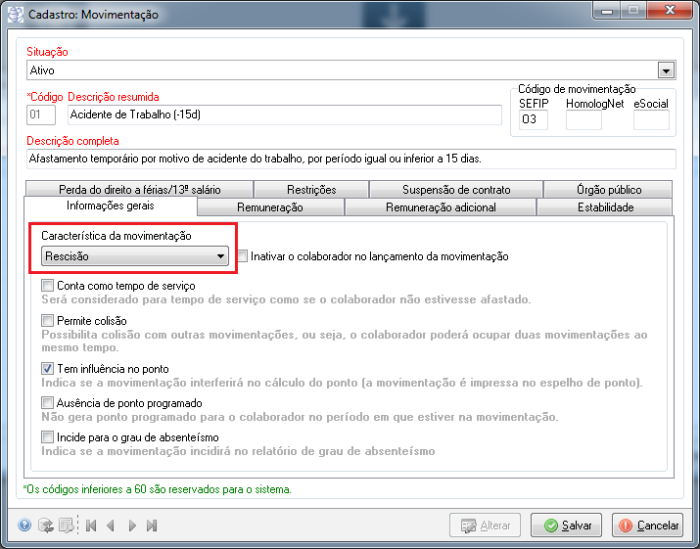Image resolution: width=700 pixels, height=549 pixels.
Task: Click the third bottom toolbar icon before navigation arrows
Action: click(x=65, y=525)
